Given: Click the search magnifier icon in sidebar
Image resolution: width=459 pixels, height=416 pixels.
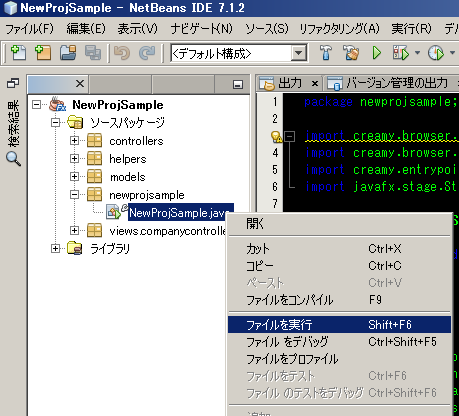Looking at the screenshot, I should click(13, 159).
